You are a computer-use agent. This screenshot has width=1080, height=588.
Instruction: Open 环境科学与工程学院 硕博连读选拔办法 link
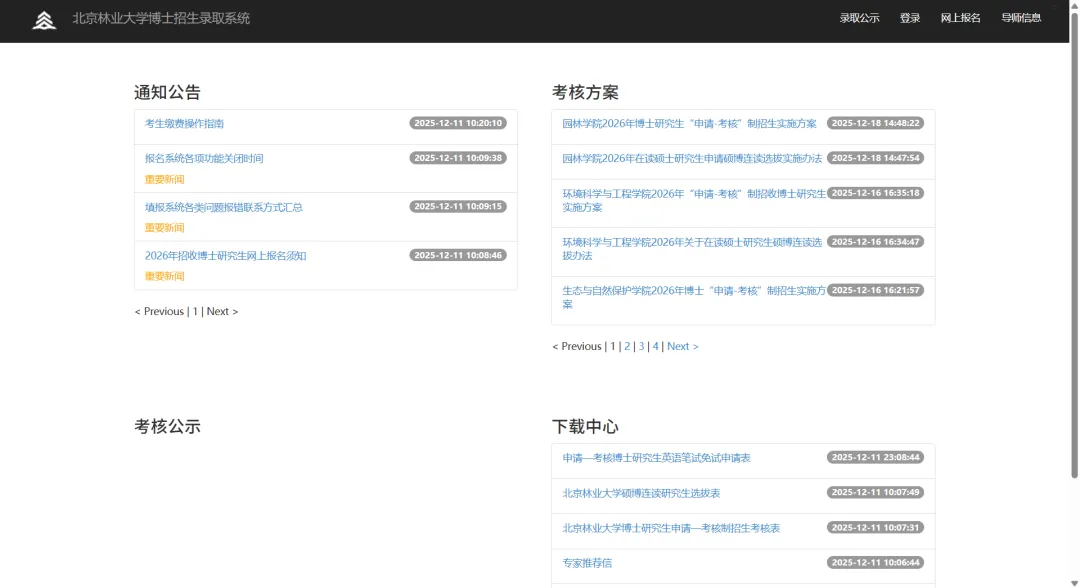tap(692, 249)
